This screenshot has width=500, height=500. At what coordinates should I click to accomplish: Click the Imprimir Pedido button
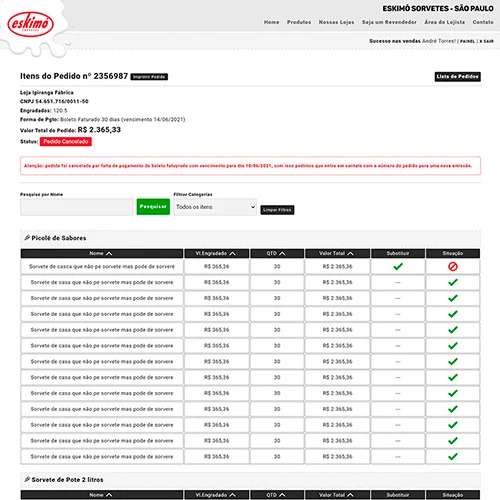(x=149, y=77)
